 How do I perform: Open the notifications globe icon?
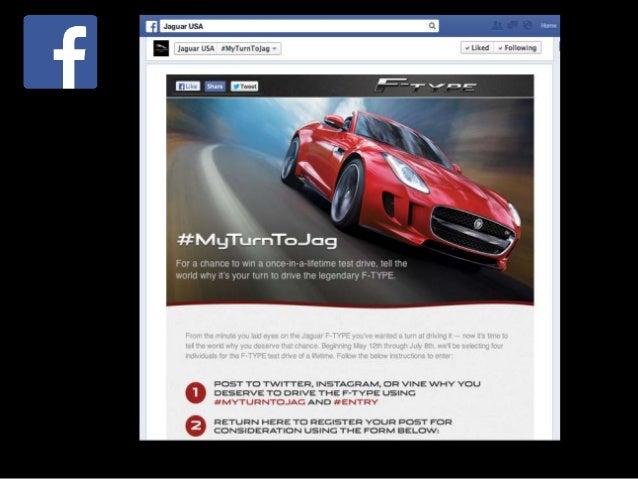click(528, 25)
